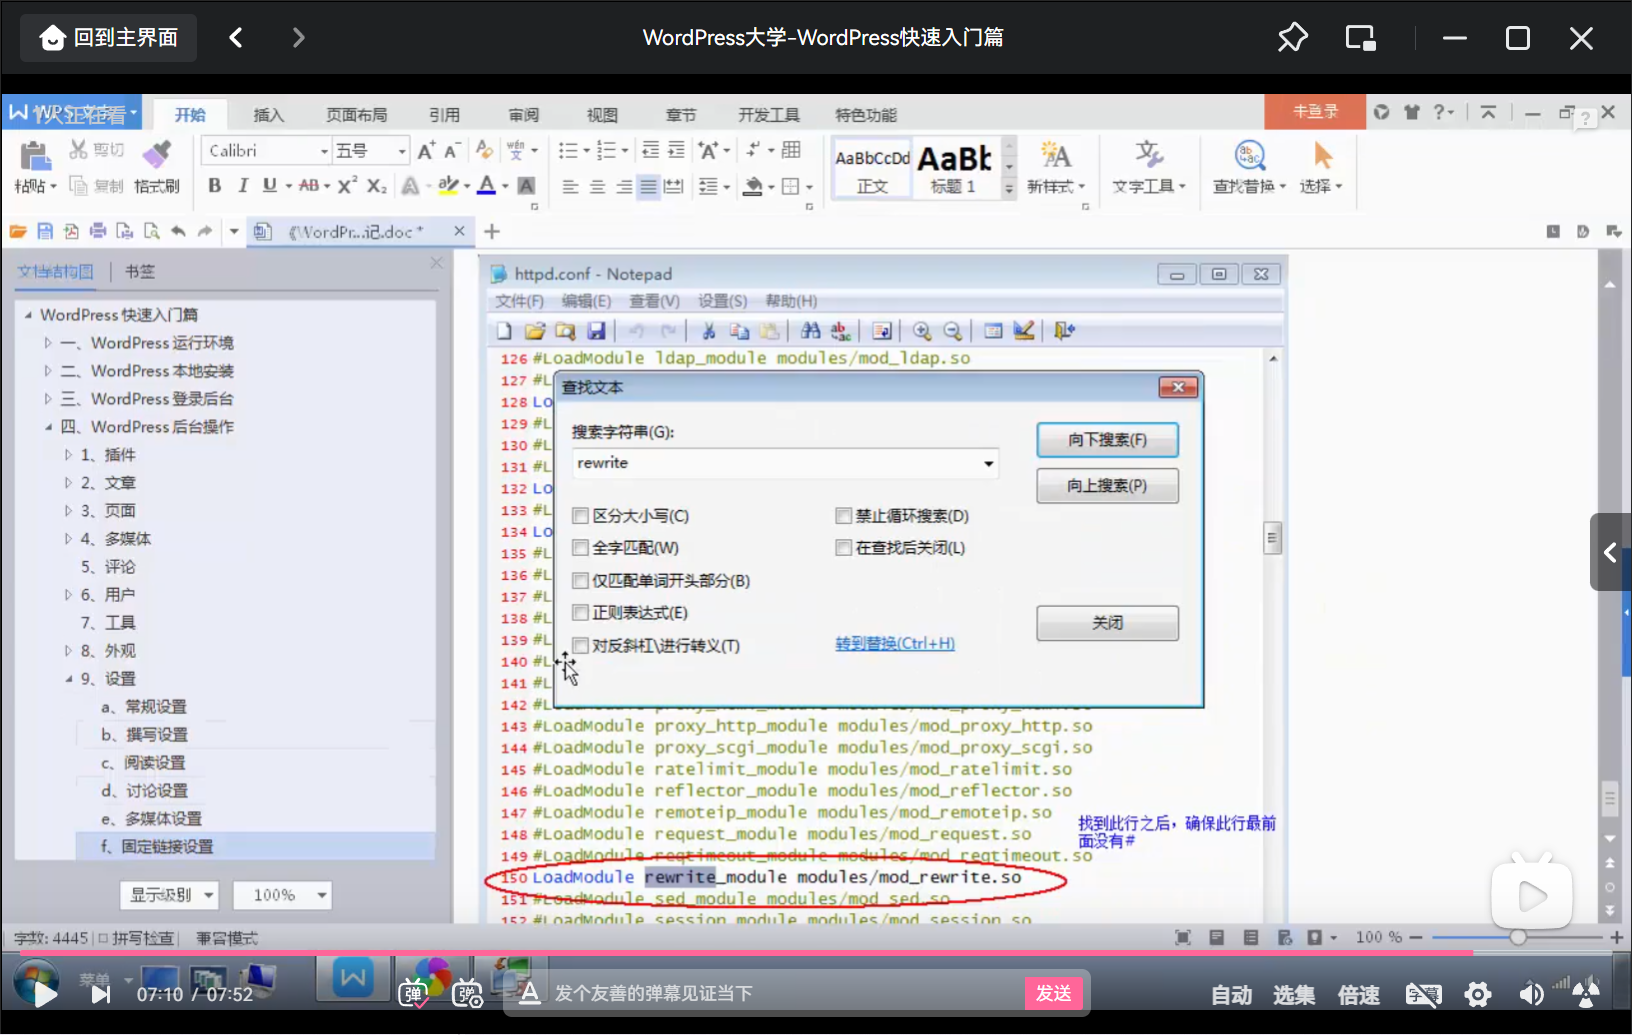Open the Notepad 文件(F) menu
1632x1035 pixels.
pos(519,301)
